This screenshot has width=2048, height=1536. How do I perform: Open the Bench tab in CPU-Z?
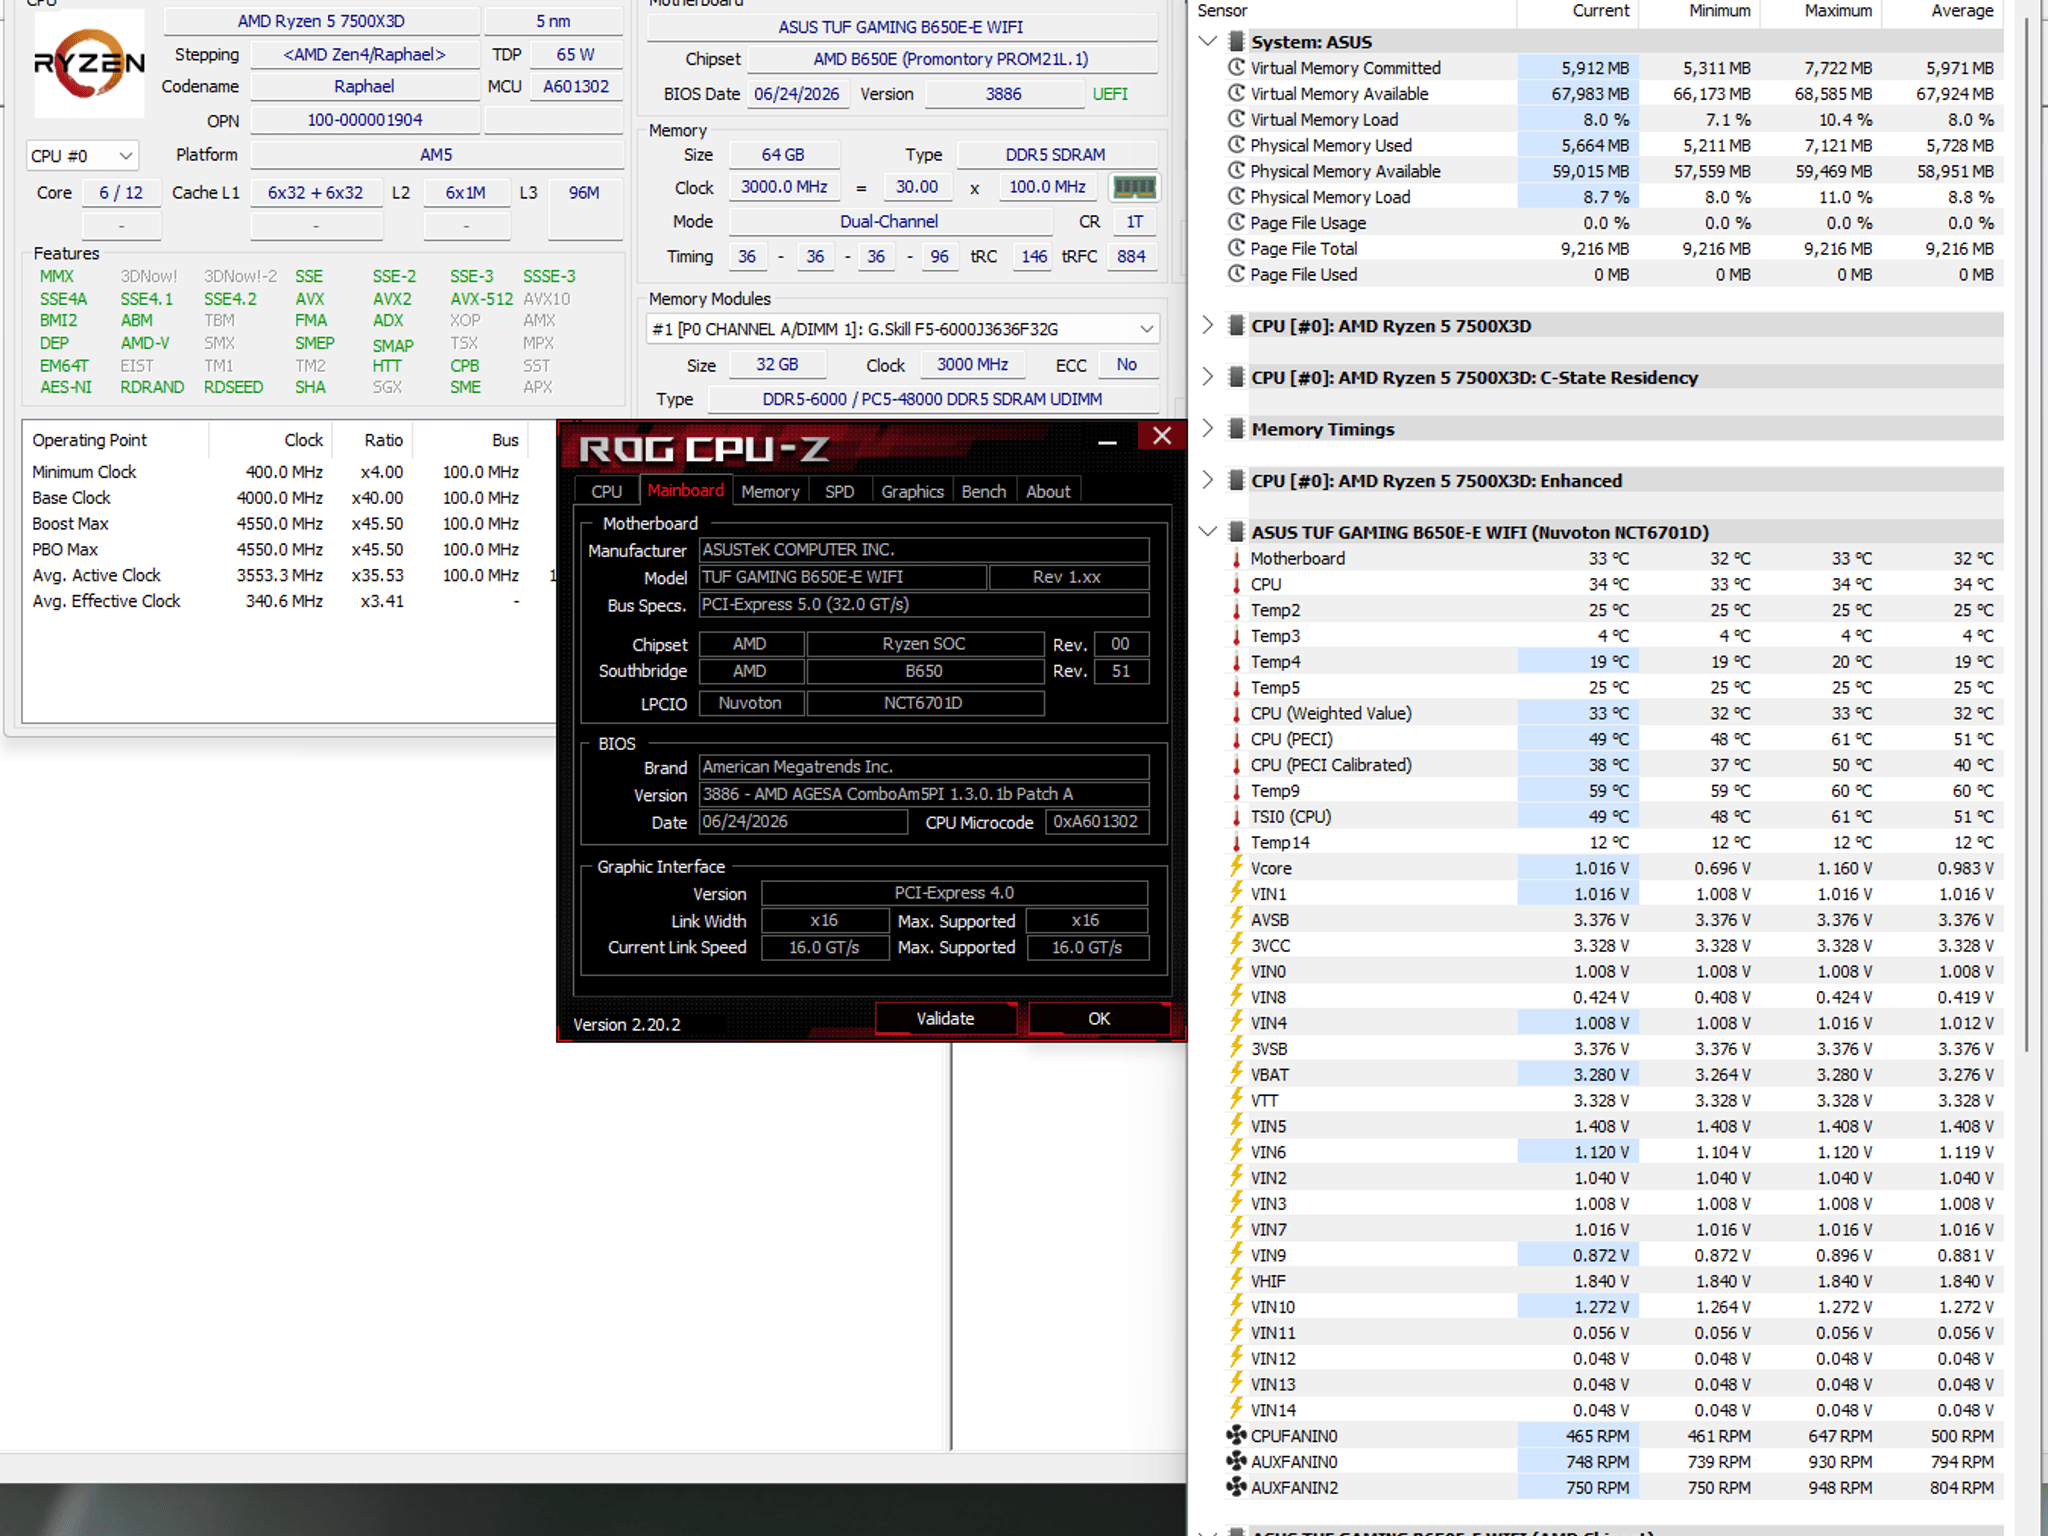983,491
